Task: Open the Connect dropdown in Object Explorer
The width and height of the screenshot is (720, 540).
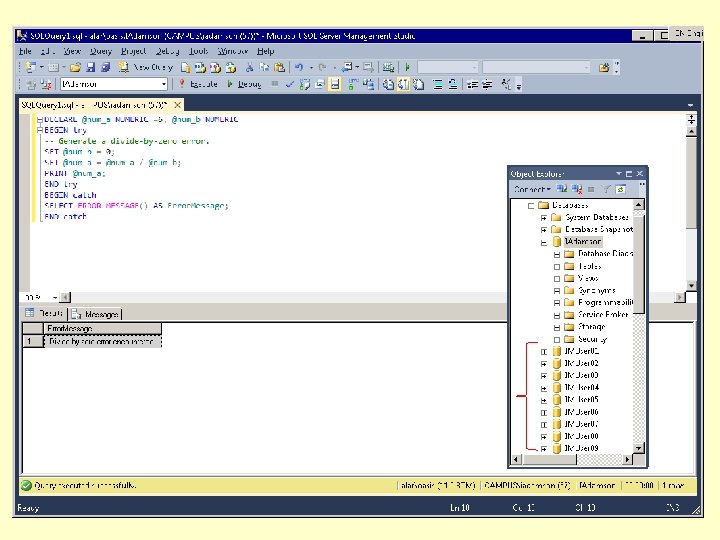Action: (531, 188)
